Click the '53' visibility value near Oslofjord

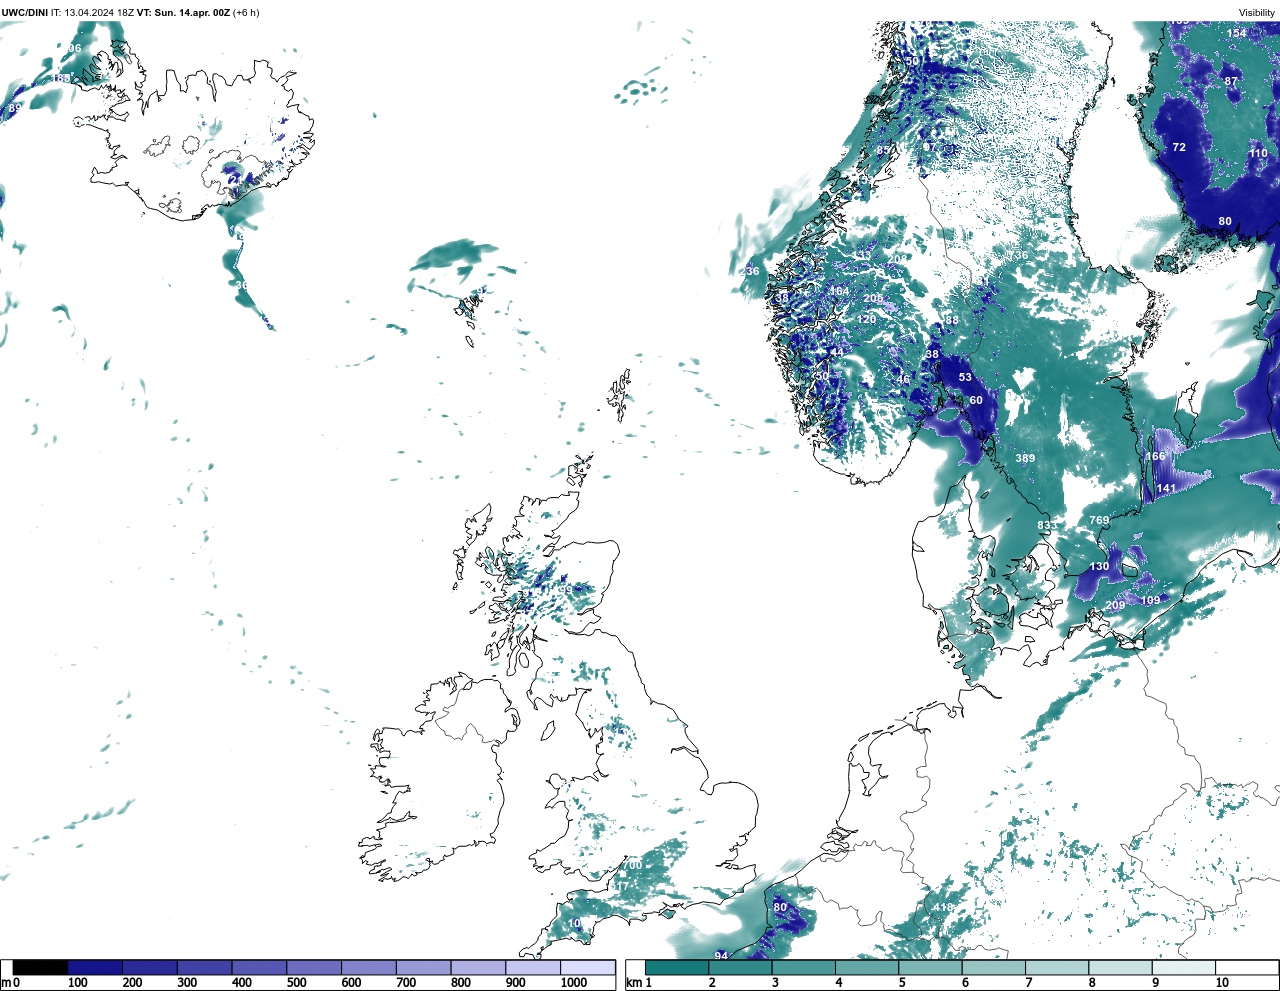(965, 377)
